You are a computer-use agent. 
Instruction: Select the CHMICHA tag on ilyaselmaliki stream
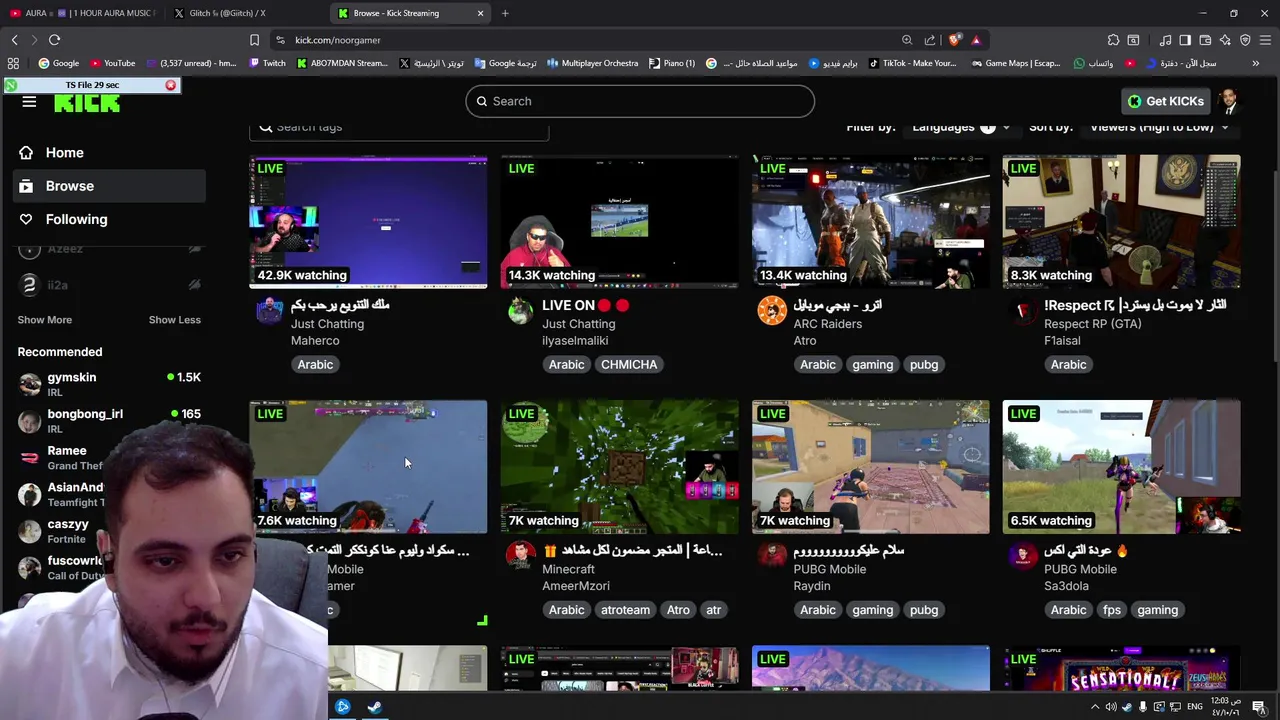(629, 365)
